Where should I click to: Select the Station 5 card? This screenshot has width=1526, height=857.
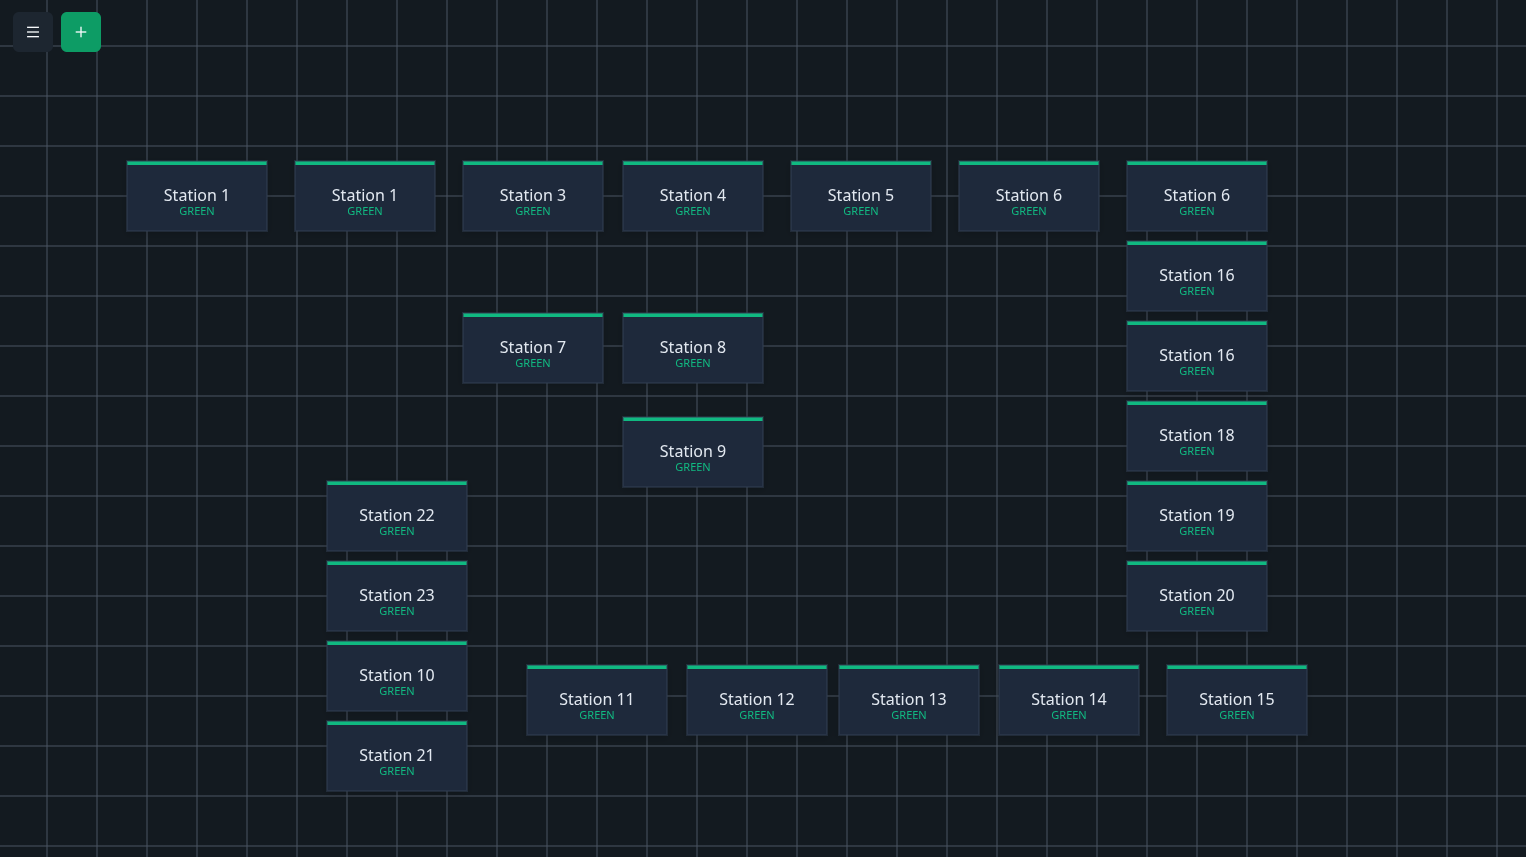860,196
